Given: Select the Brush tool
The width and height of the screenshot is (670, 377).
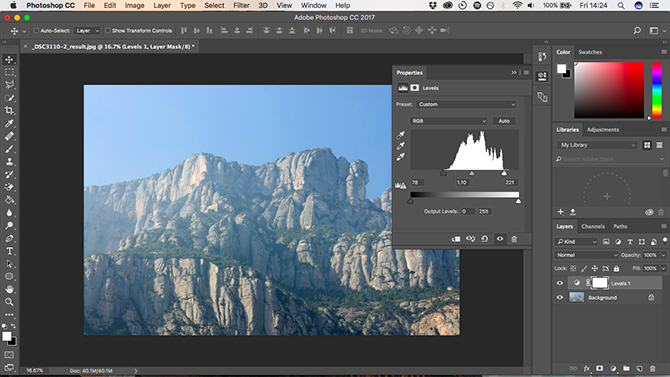Looking at the screenshot, I should coord(9,149).
